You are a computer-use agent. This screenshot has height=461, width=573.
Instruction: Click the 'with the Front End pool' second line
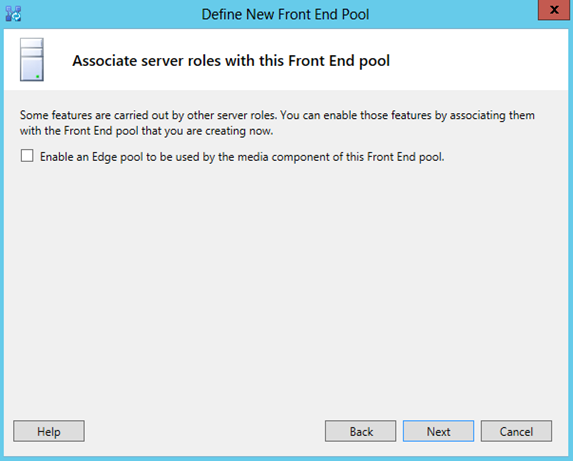(x=147, y=131)
